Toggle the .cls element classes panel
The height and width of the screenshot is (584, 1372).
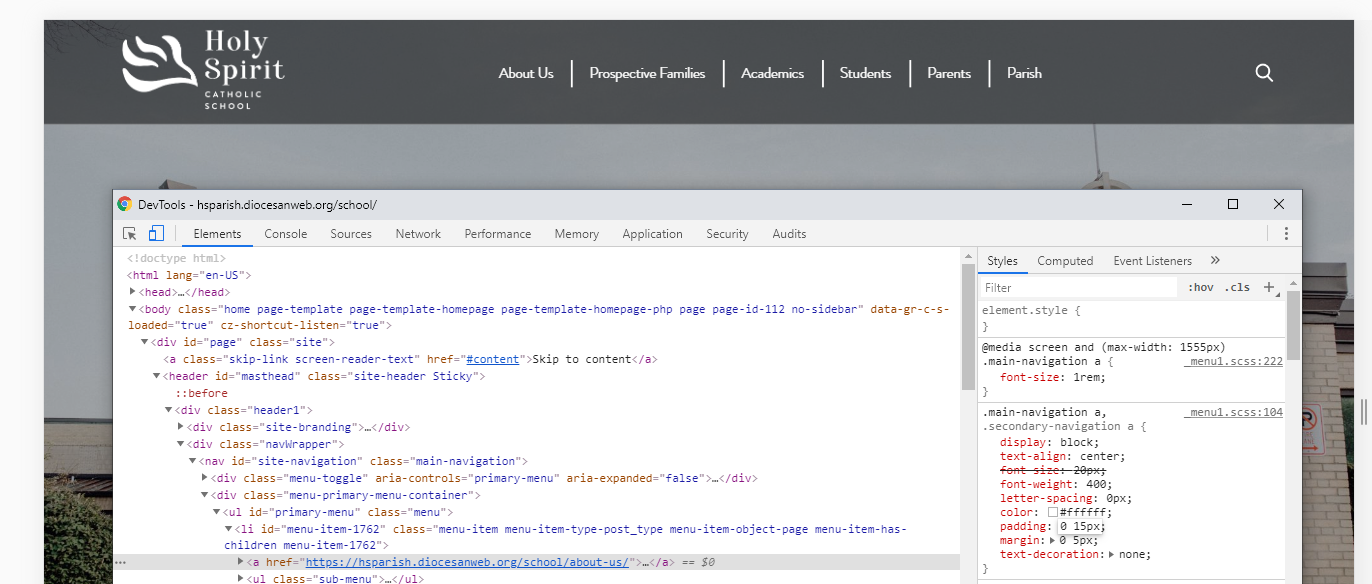1237,287
